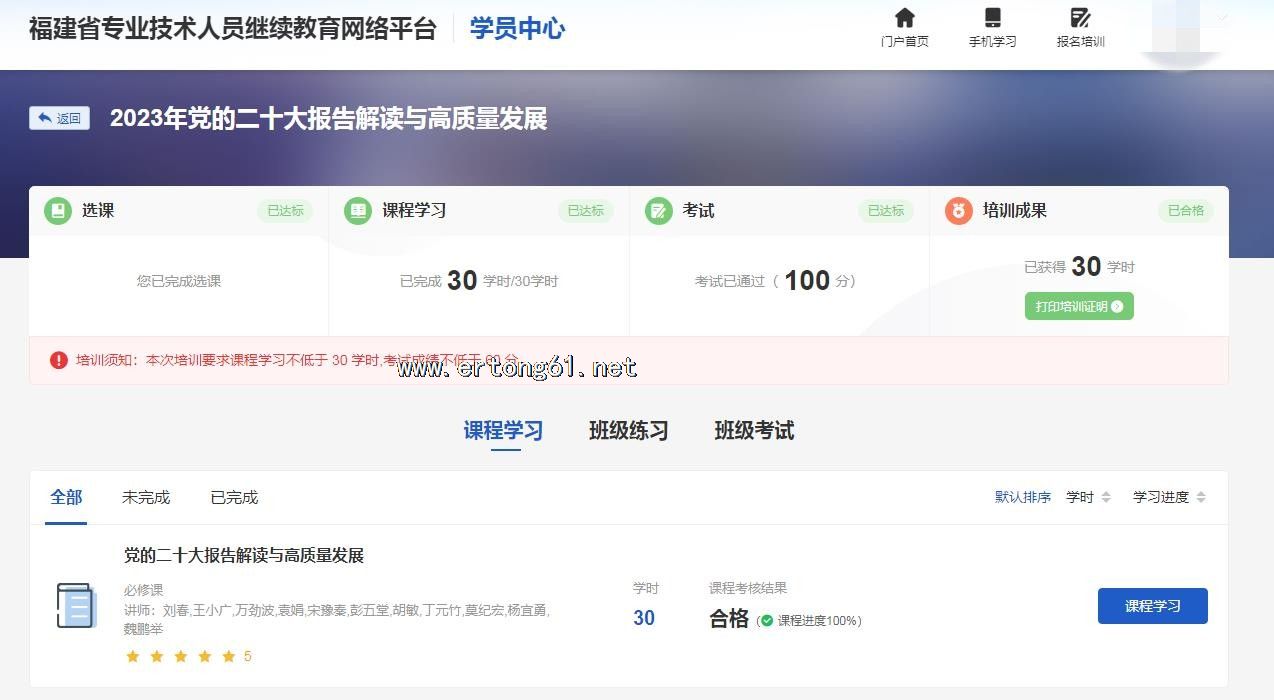
Task: Switch to the class practice (班级练习) tab
Action: click(x=628, y=431)
